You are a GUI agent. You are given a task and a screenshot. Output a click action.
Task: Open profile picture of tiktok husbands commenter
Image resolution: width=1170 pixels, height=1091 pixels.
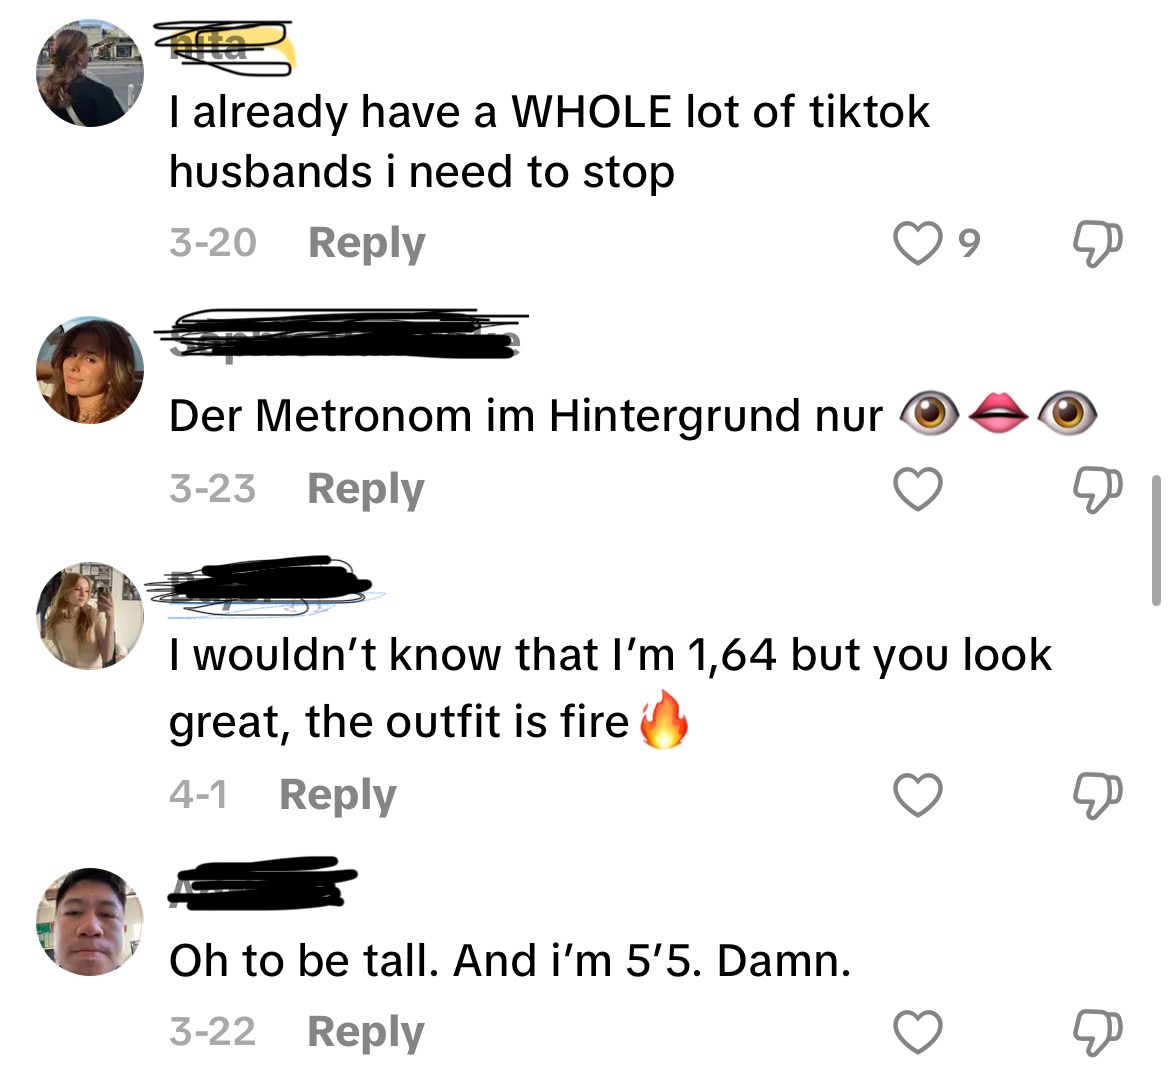[x=90, y=72]
